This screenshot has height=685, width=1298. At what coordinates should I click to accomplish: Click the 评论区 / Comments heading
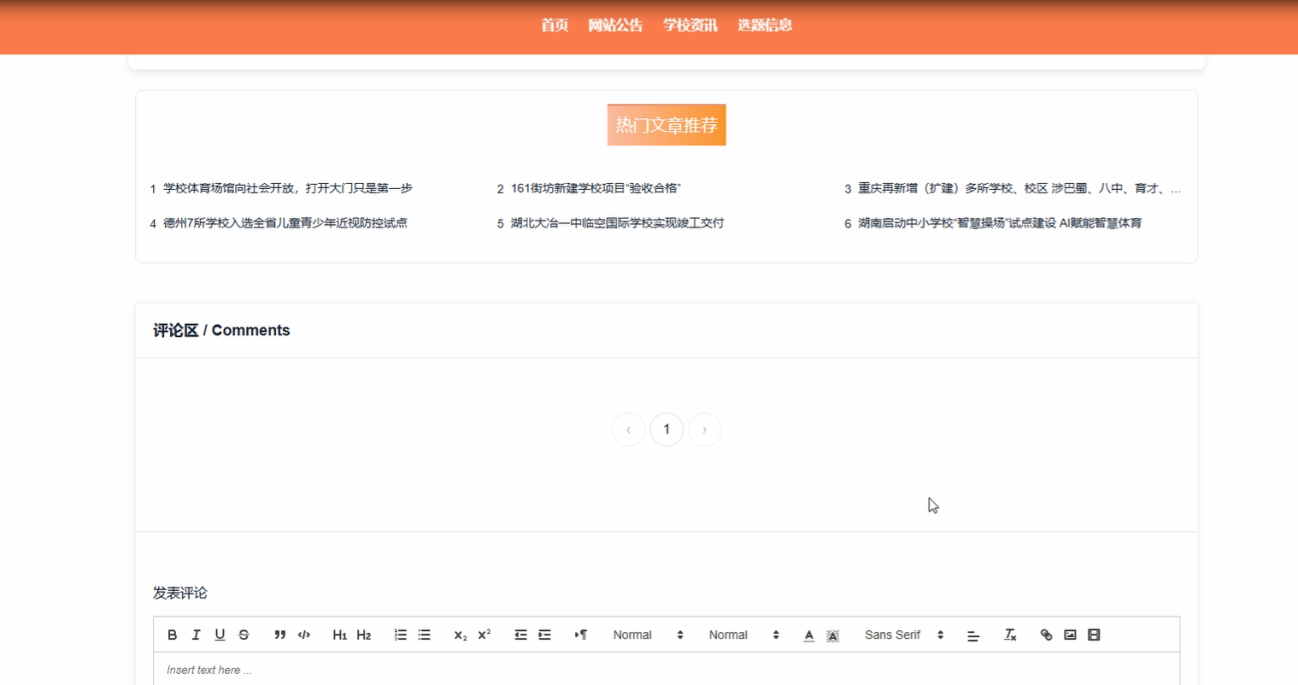[222, 330]
